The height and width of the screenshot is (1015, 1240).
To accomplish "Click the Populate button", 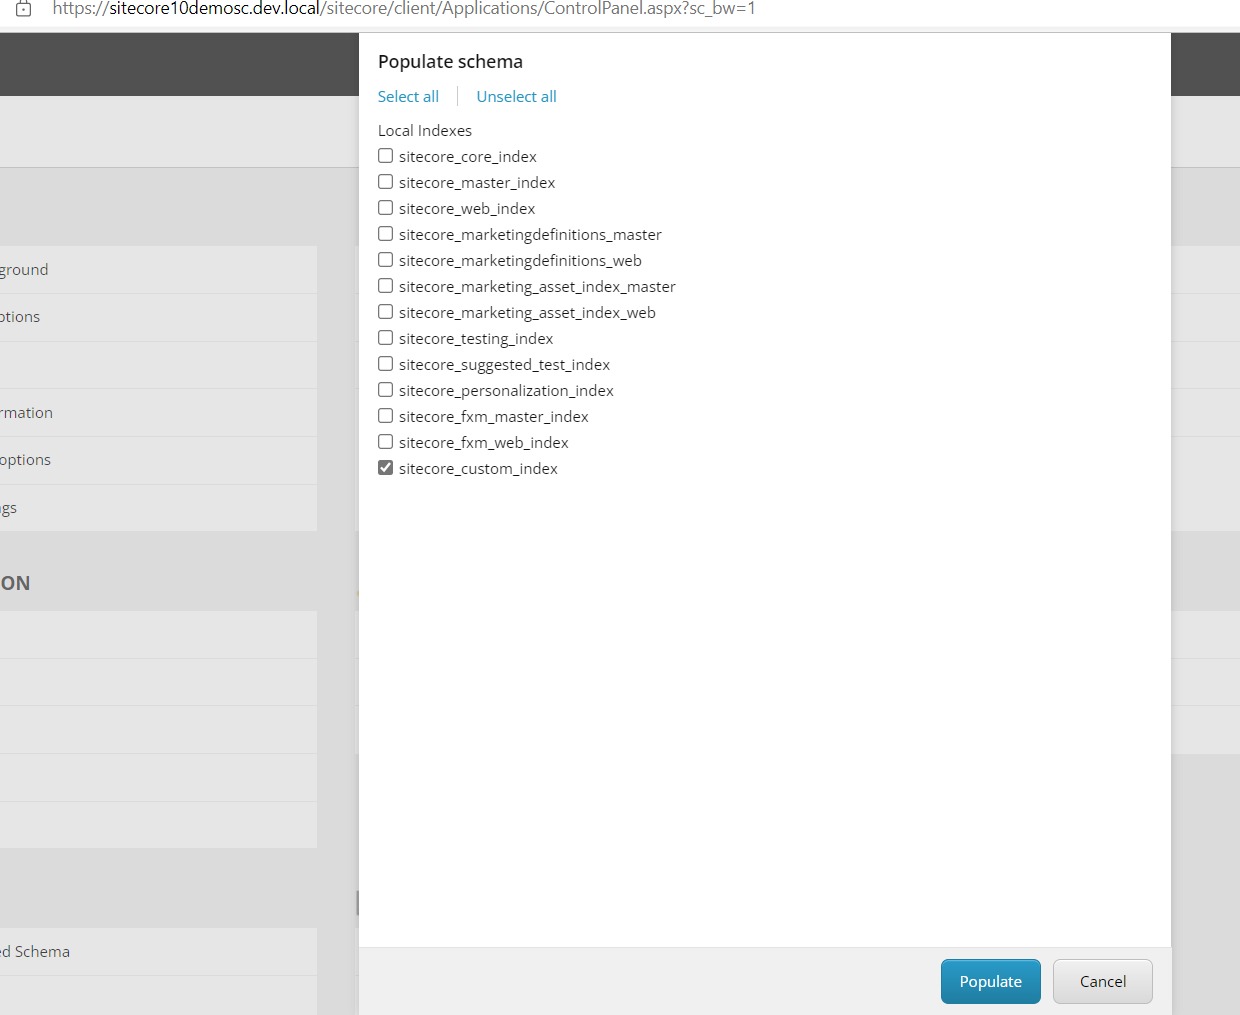I will click(x=991, y=982).
